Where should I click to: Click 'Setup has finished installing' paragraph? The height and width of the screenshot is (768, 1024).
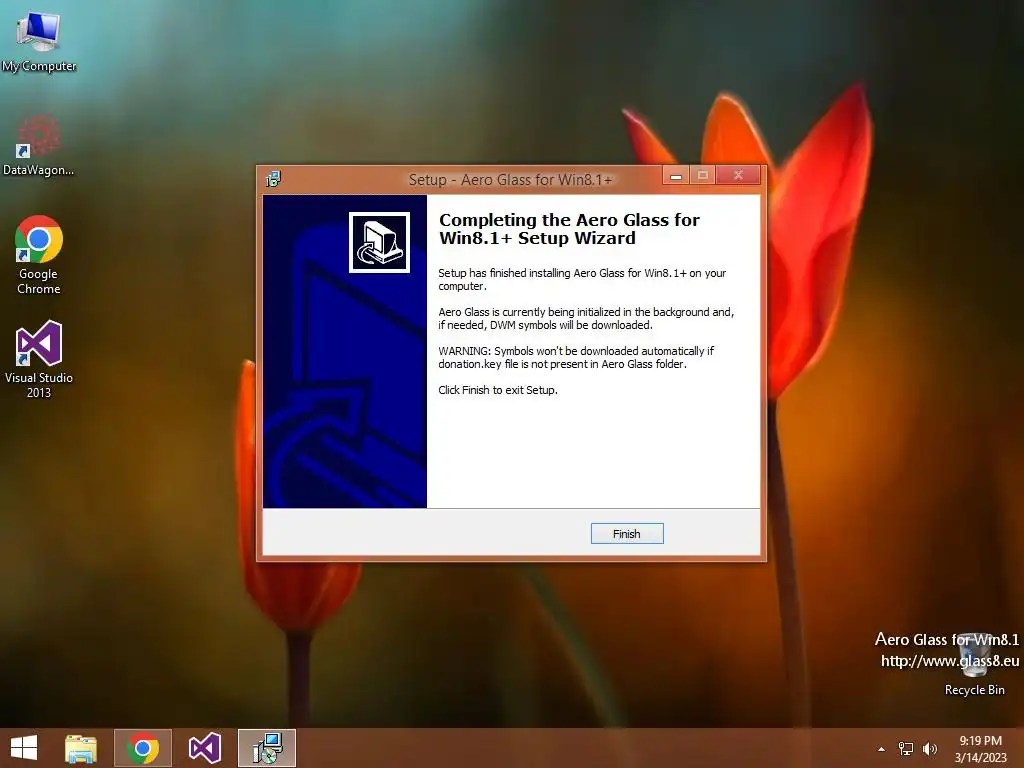582,280
